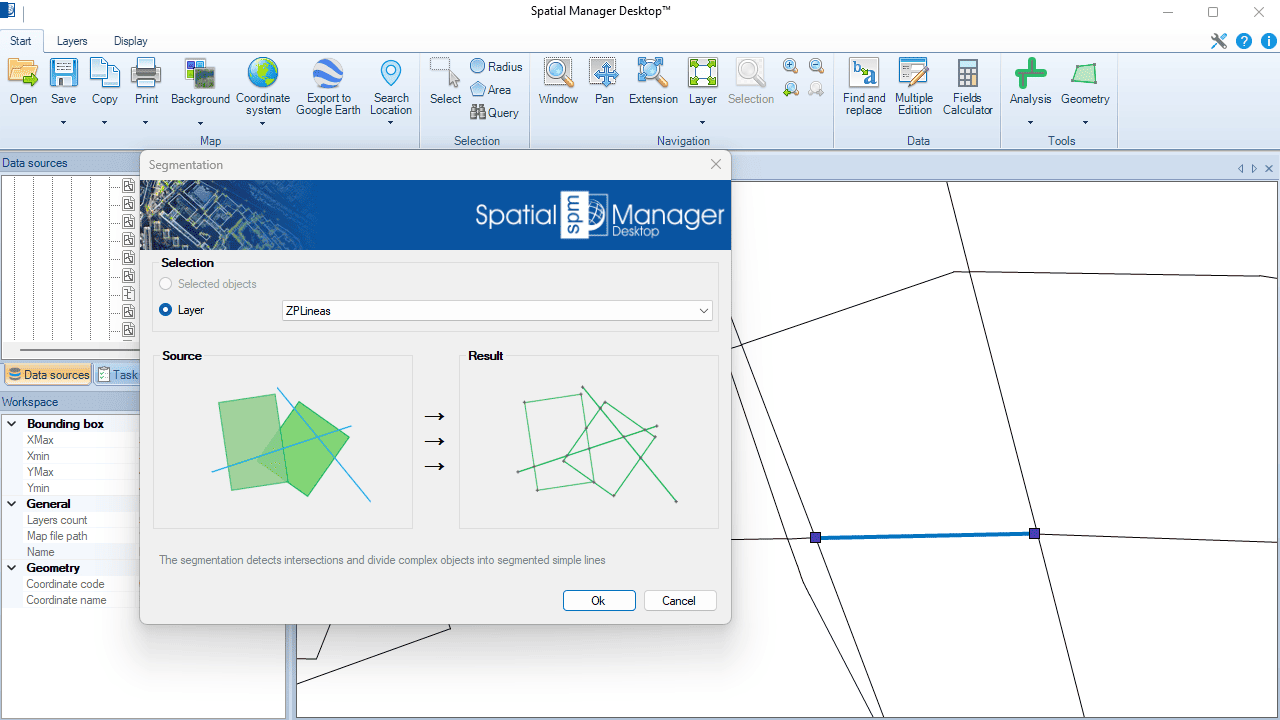
Task: Click the Geometry tools icon
Action: [x=1085, y=72]
